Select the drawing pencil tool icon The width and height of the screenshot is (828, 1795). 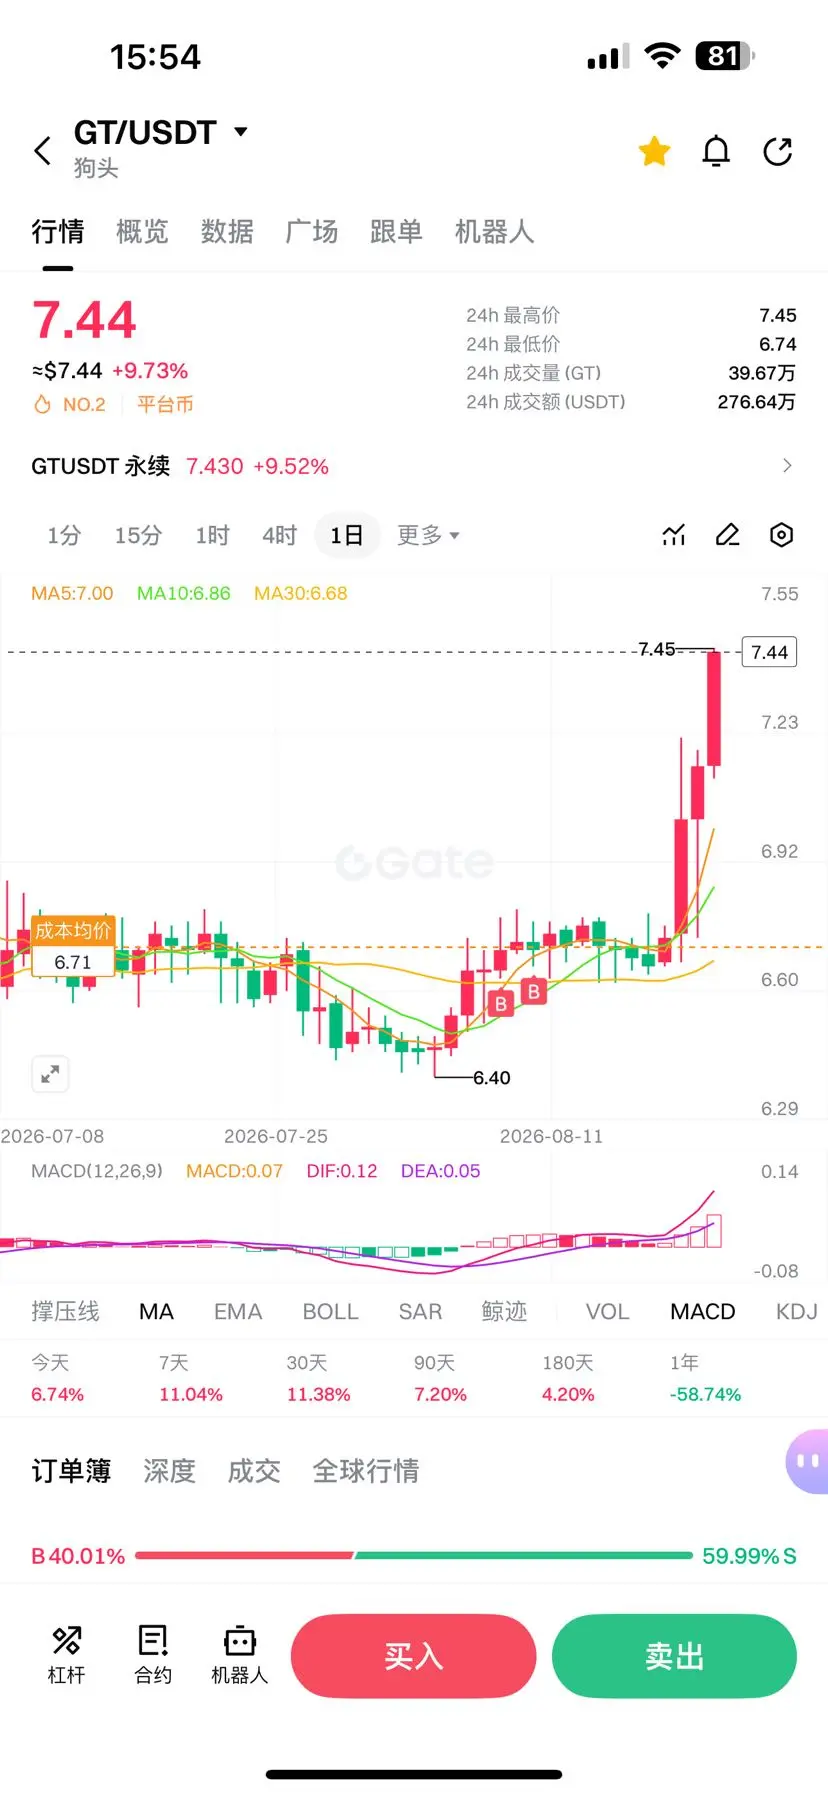(x=728, y=535)
